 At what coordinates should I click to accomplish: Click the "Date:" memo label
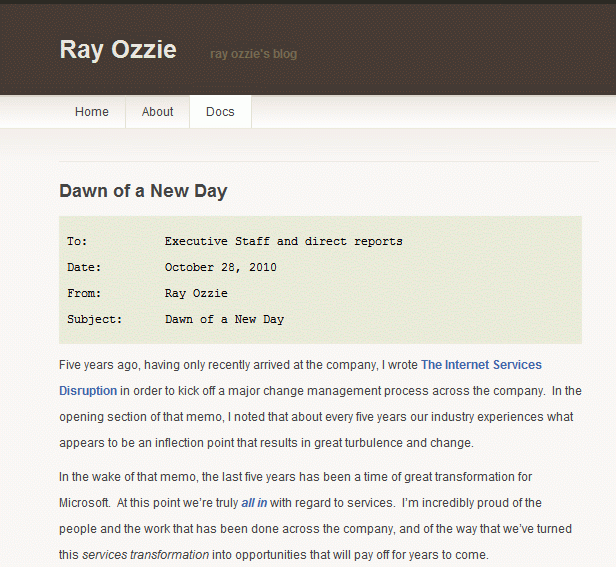click(x=84, y=268)
